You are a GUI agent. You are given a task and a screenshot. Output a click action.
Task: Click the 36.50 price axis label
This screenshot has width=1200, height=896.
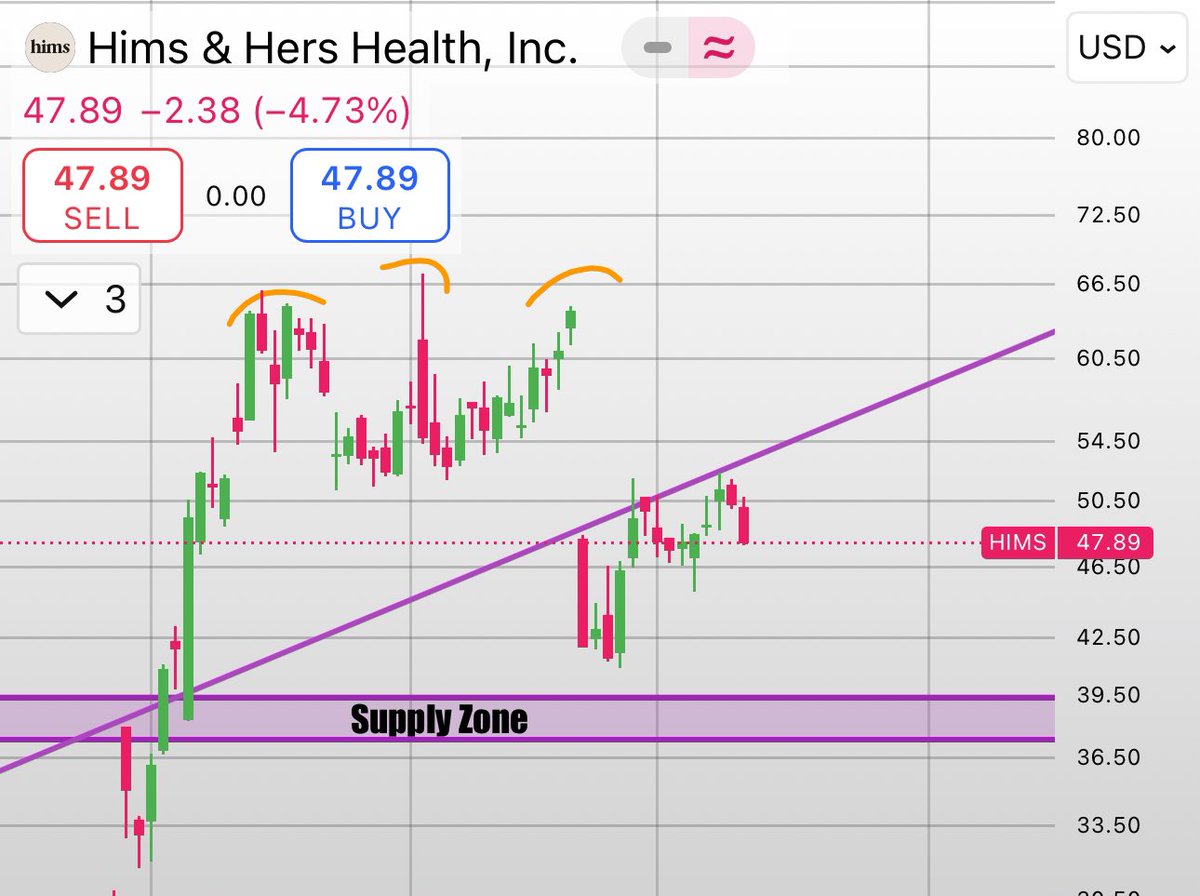[x=1108, y=757]
